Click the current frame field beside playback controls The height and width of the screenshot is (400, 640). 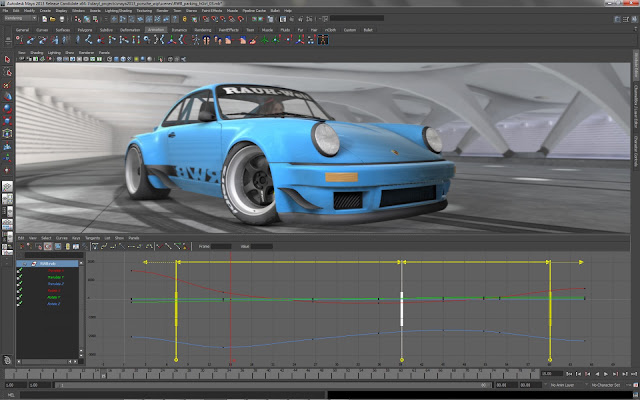pyautogui.click(x=551, y=373)
